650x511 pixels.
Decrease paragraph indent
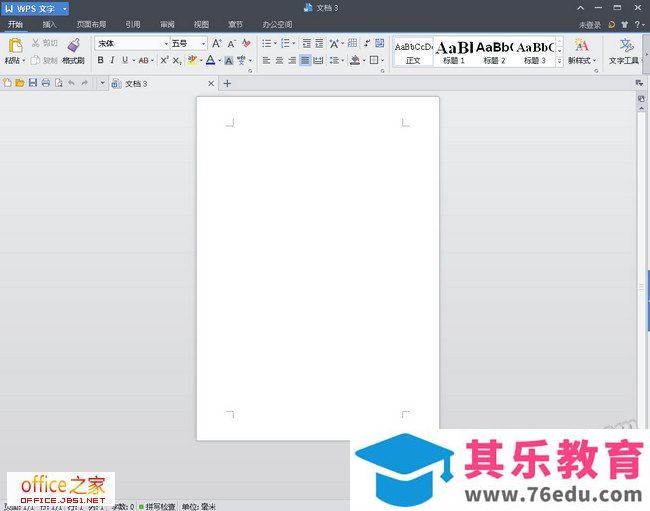(x=306, y=43)
